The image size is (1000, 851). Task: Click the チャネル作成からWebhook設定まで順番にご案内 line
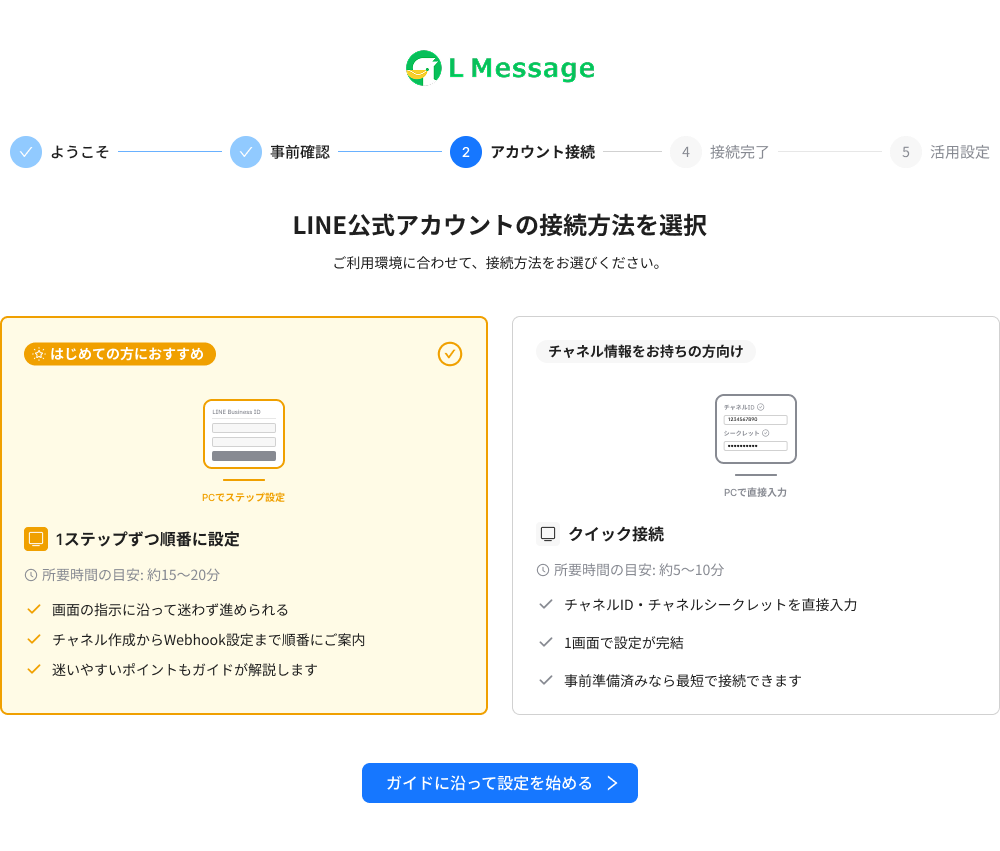click(209, 640)
